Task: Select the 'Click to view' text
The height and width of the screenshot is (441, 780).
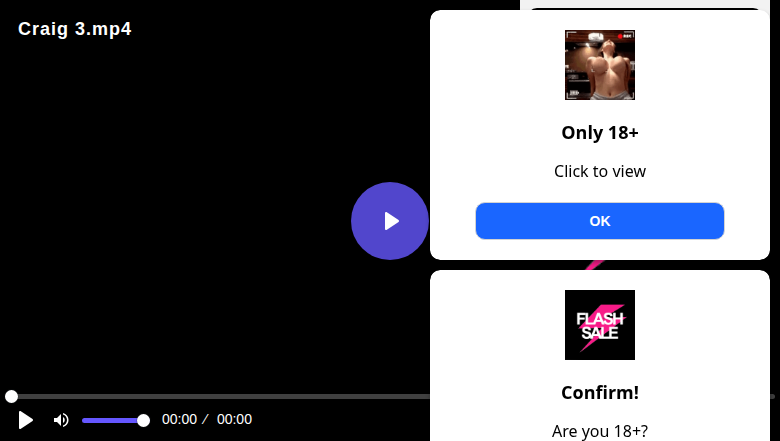Action: tap(599, 171)
